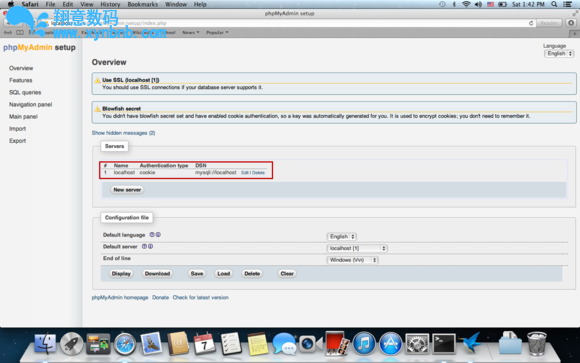Image resolution: width=580 pixels, height=363 pixels.
Task: Open the Bookmarks menu
Action: pos(142,4)
